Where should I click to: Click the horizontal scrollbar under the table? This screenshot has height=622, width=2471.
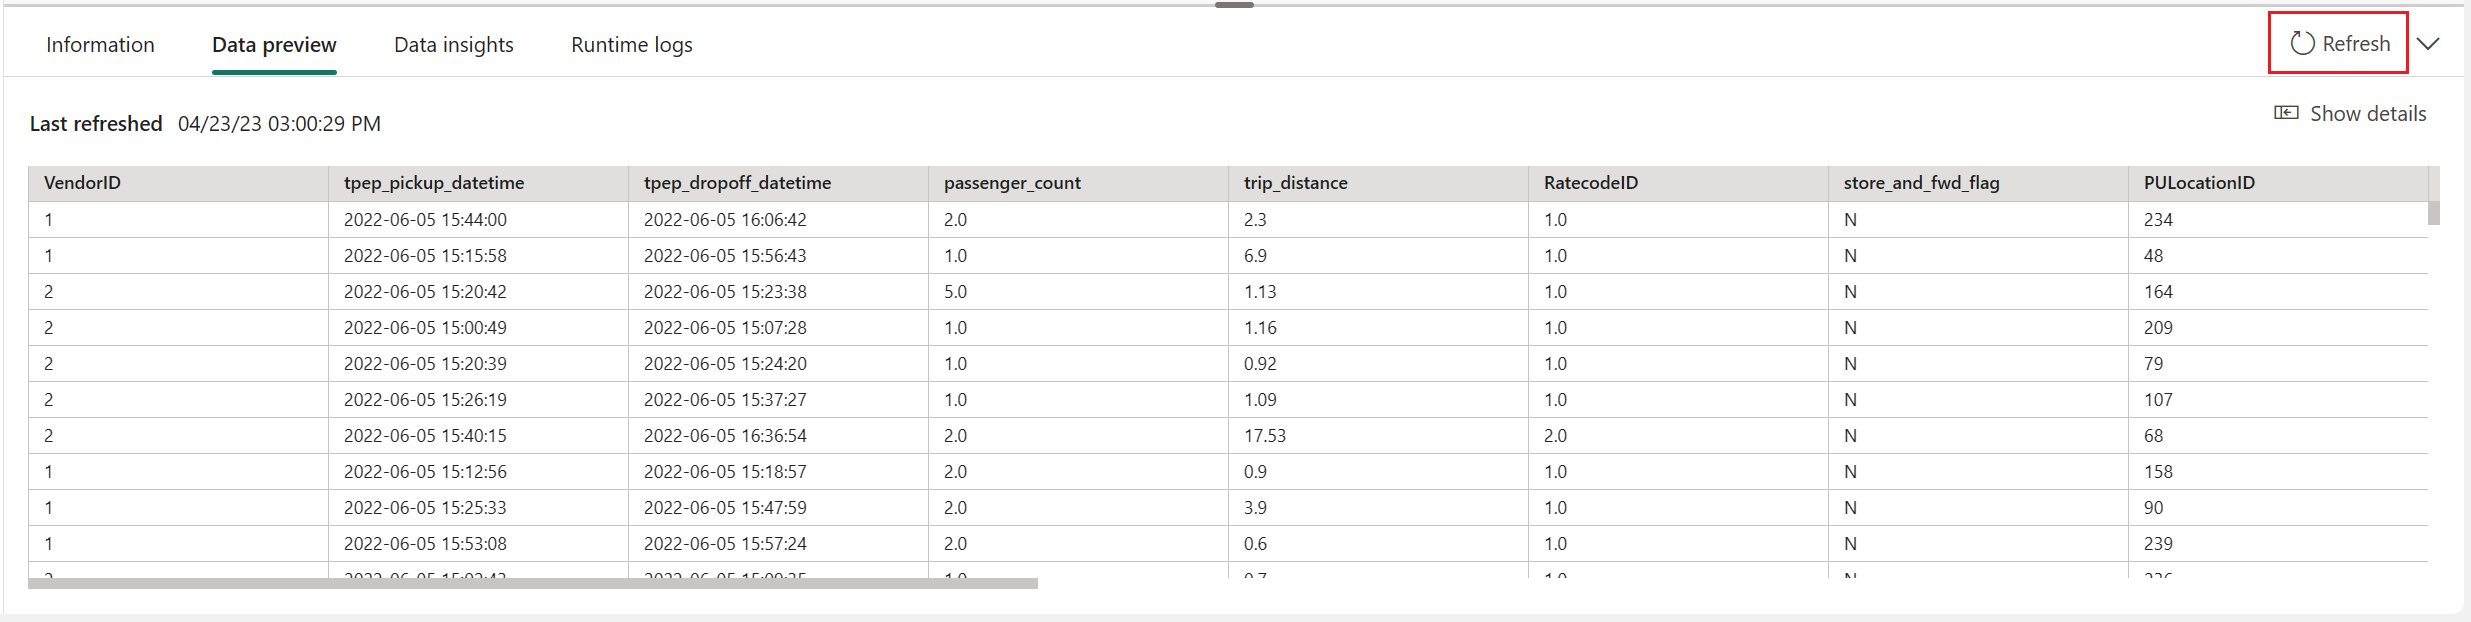pyautogui.click(x=533, y=583)
